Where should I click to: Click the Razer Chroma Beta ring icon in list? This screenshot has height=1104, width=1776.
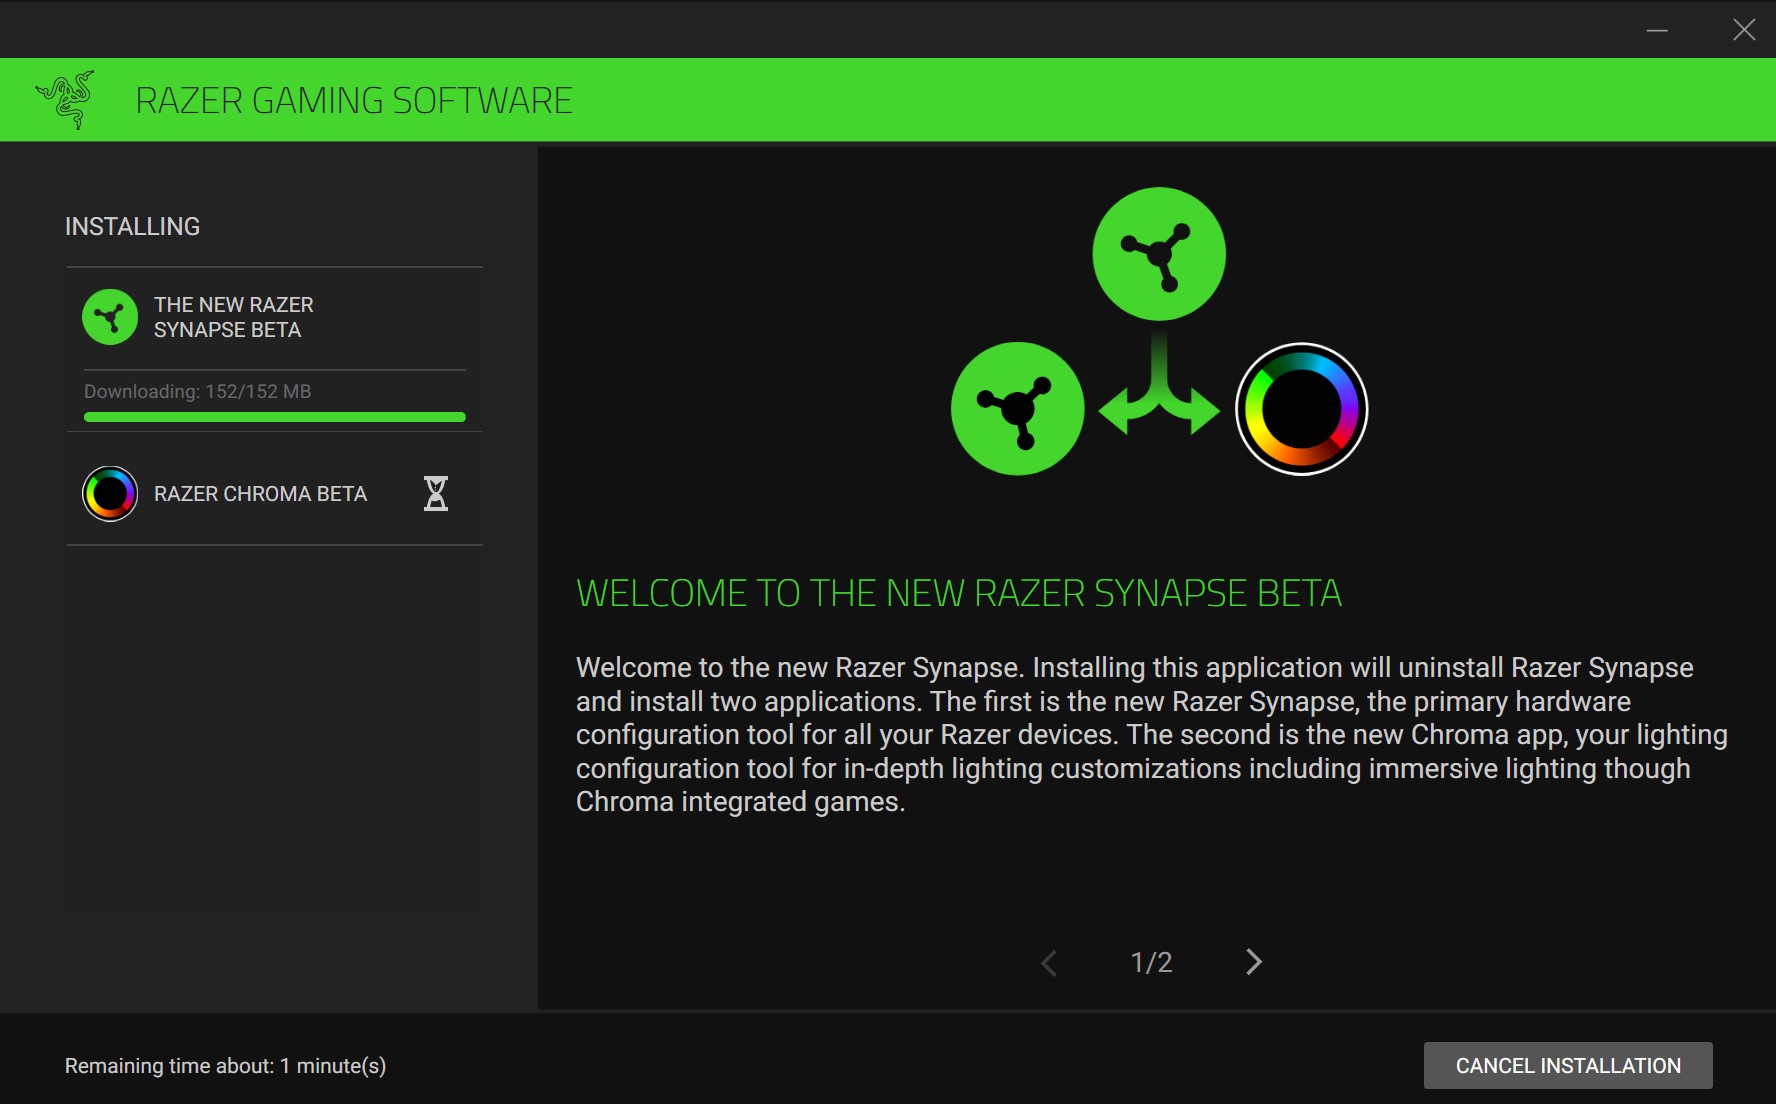[110, 494]
